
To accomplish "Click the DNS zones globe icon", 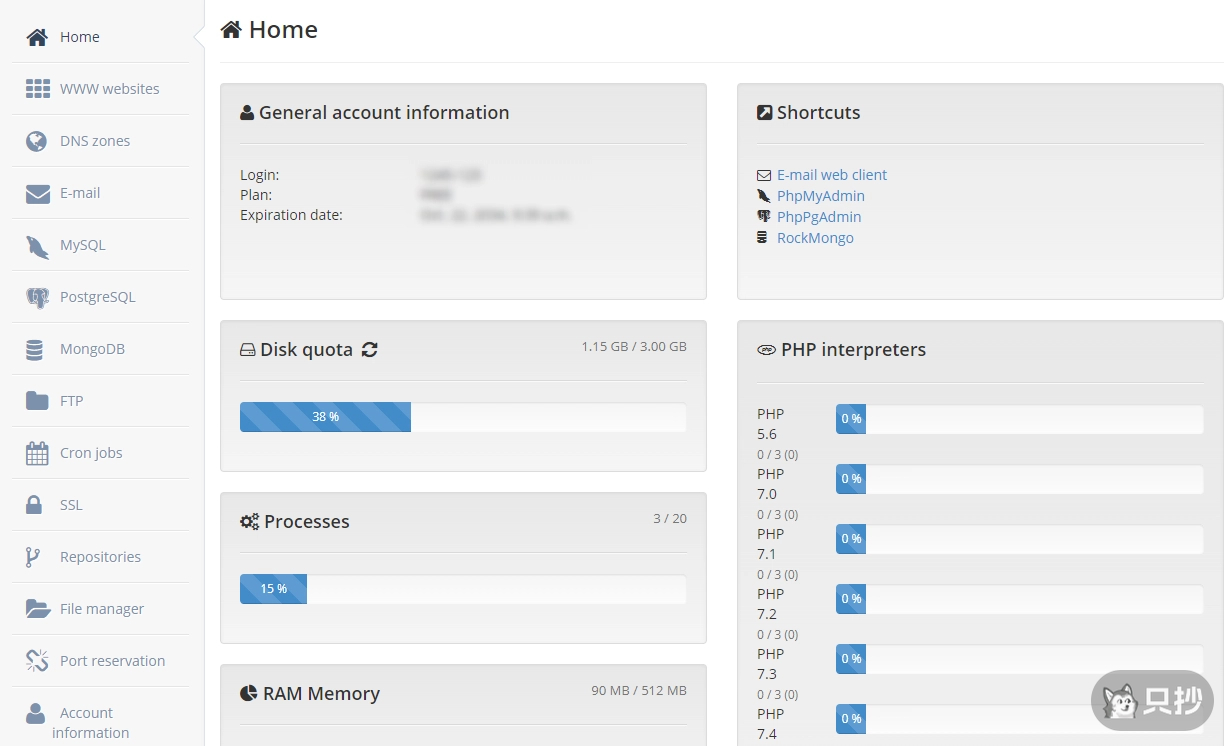I will (37, 141).
